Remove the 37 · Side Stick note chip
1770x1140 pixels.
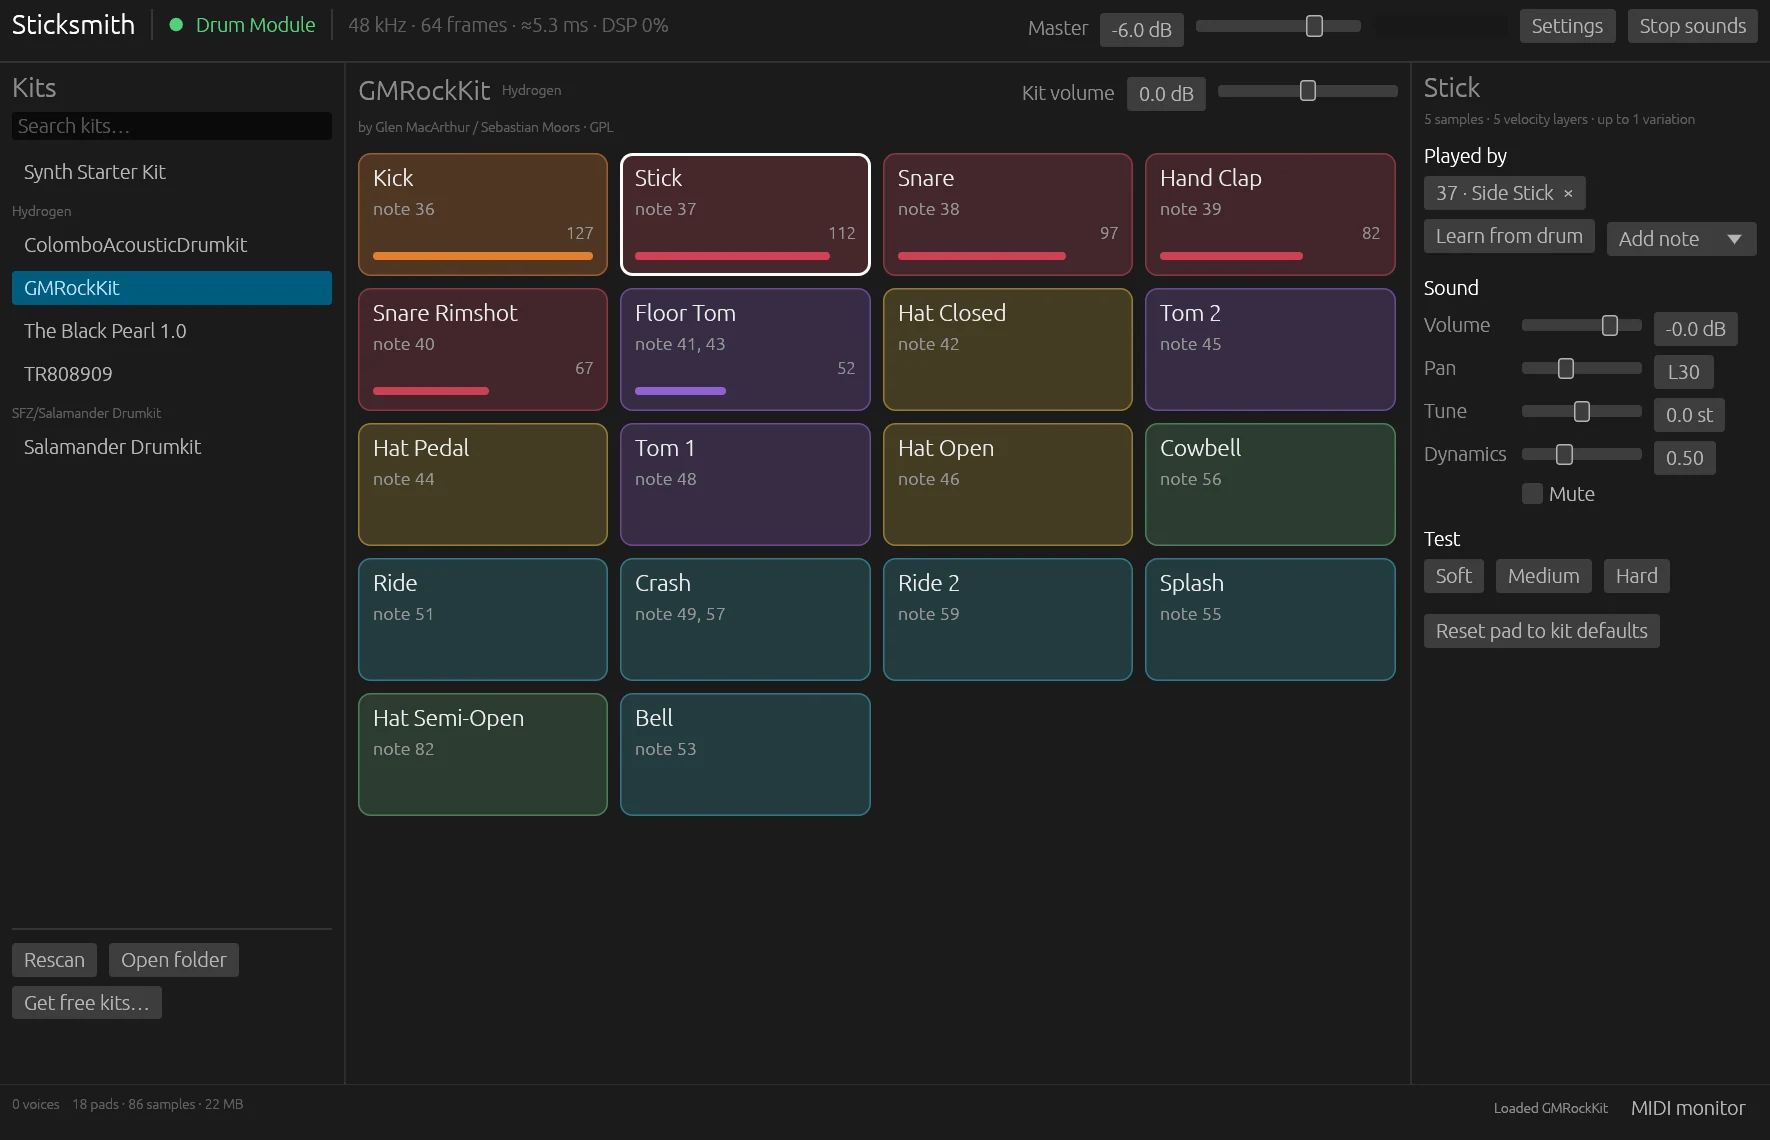tap(1568, 193)
